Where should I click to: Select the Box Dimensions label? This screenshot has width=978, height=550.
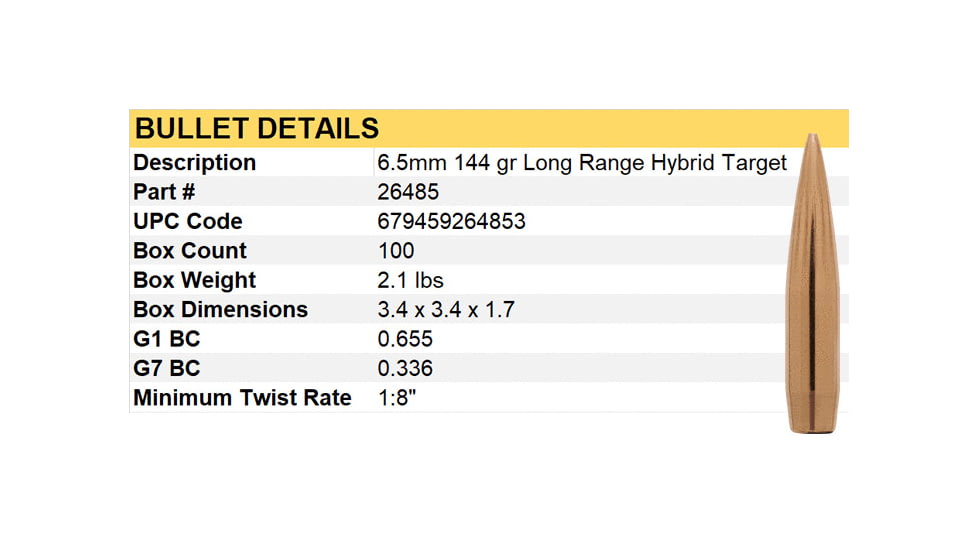click(x=221, y=310)
